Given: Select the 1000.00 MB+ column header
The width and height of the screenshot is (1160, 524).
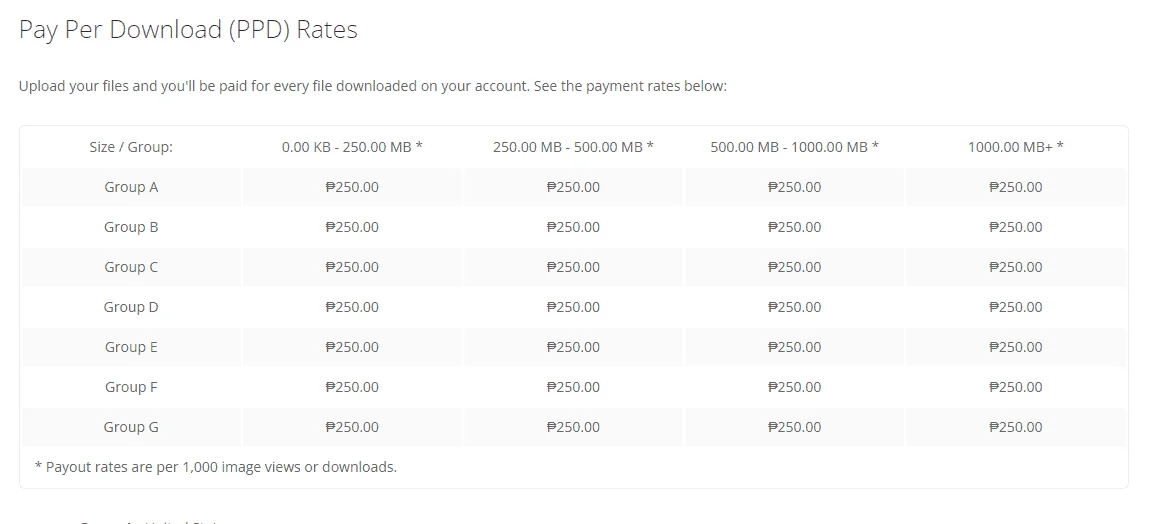Looking at the screenshot, I should pyautogui.click(x=1016, y=147).
